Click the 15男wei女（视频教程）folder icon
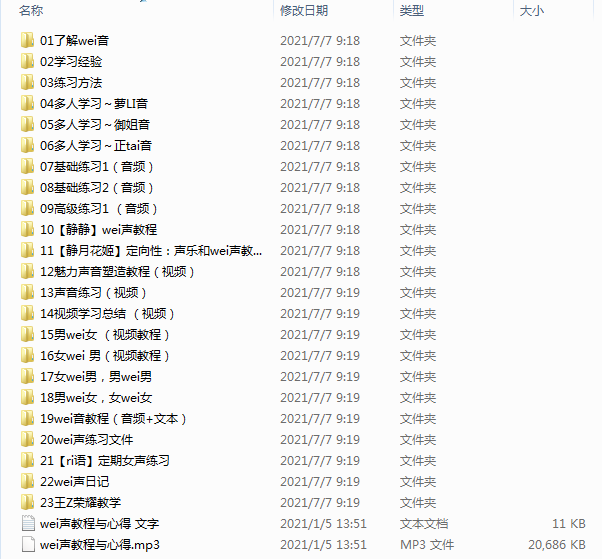 point(27,334)
